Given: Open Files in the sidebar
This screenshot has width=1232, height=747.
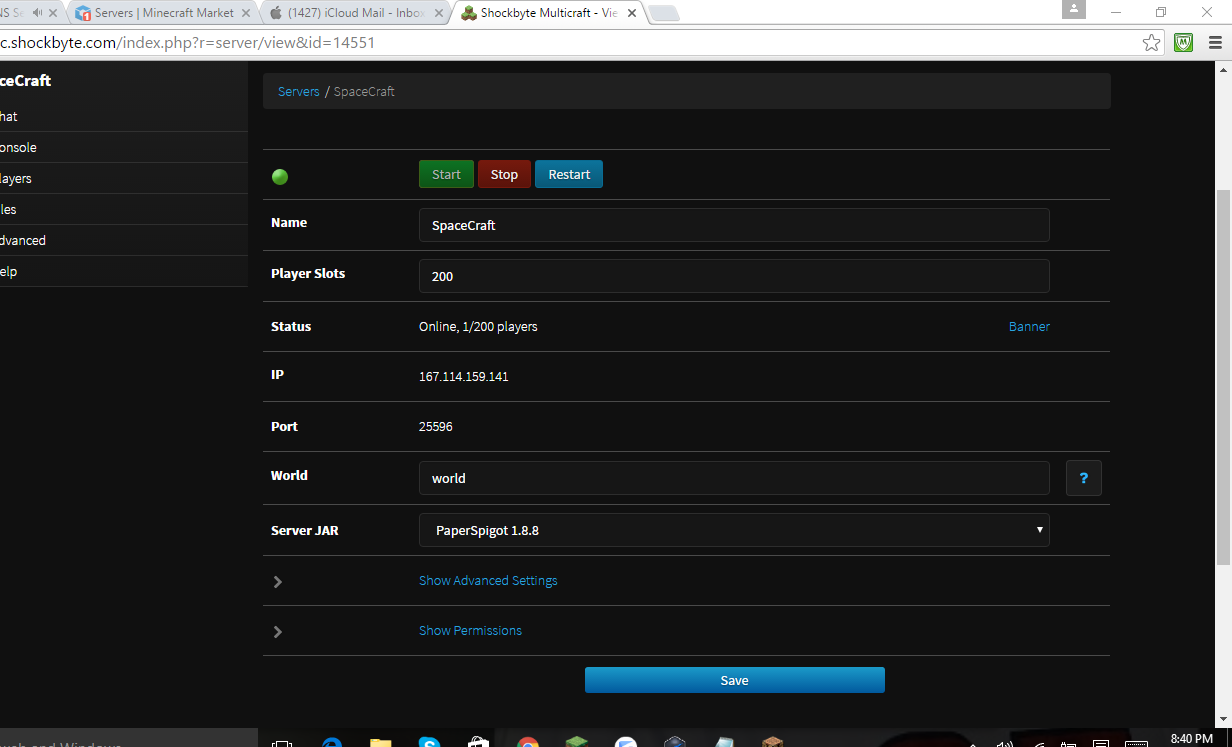Looking at the screenshot, I should coord(124,209).
